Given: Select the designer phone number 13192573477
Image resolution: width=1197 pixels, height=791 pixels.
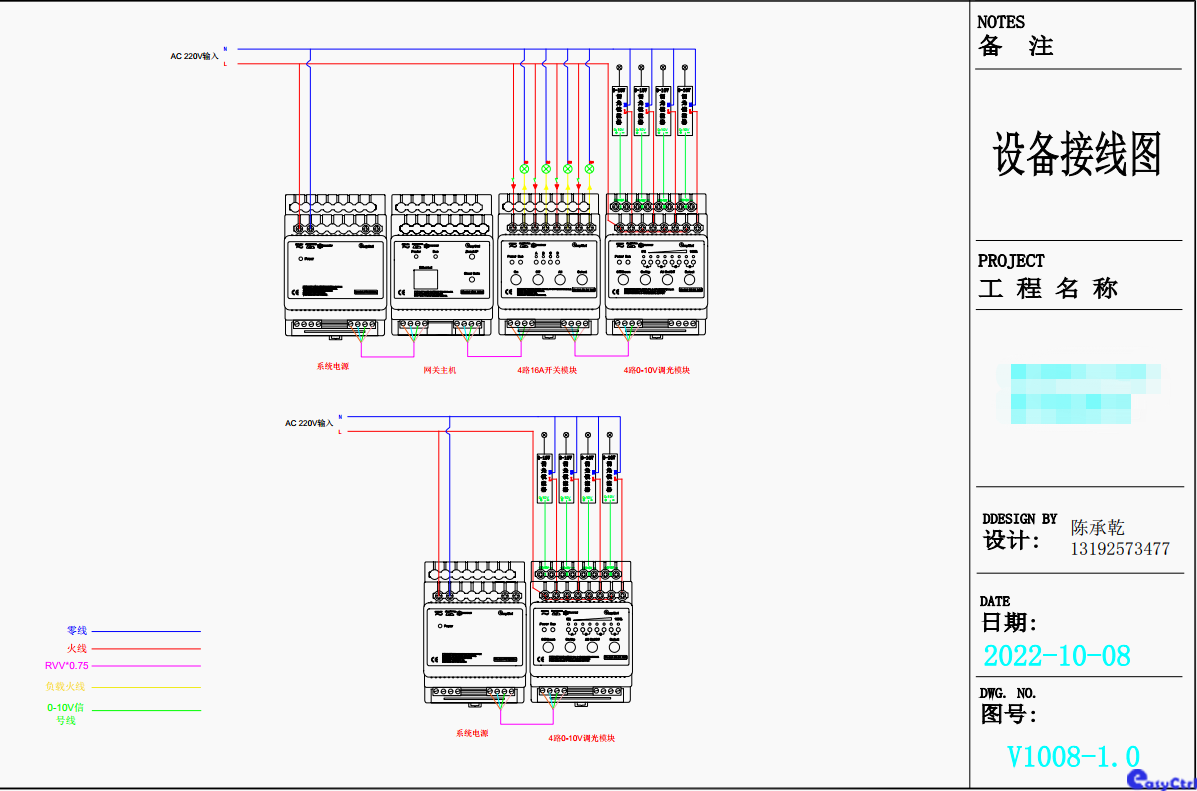Looking at the screenshot, I should tap(1120, 549).
